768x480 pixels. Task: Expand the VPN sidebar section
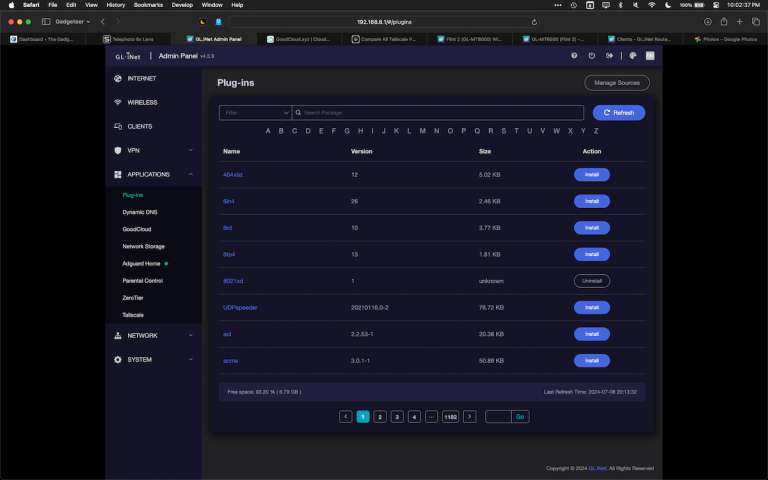click(x=190, y=151)
